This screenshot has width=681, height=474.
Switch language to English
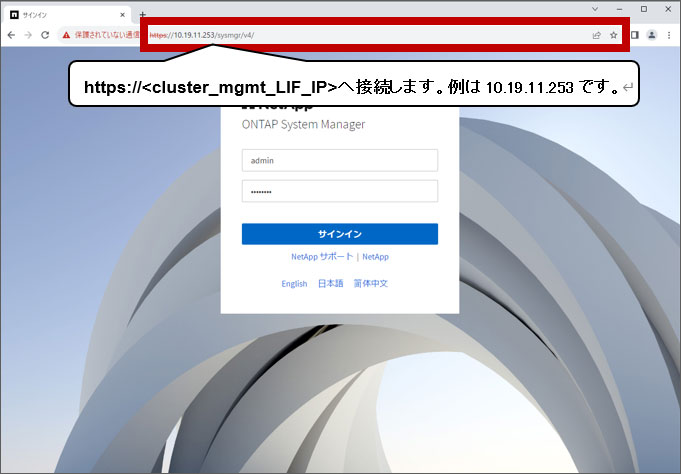point(294,284)
